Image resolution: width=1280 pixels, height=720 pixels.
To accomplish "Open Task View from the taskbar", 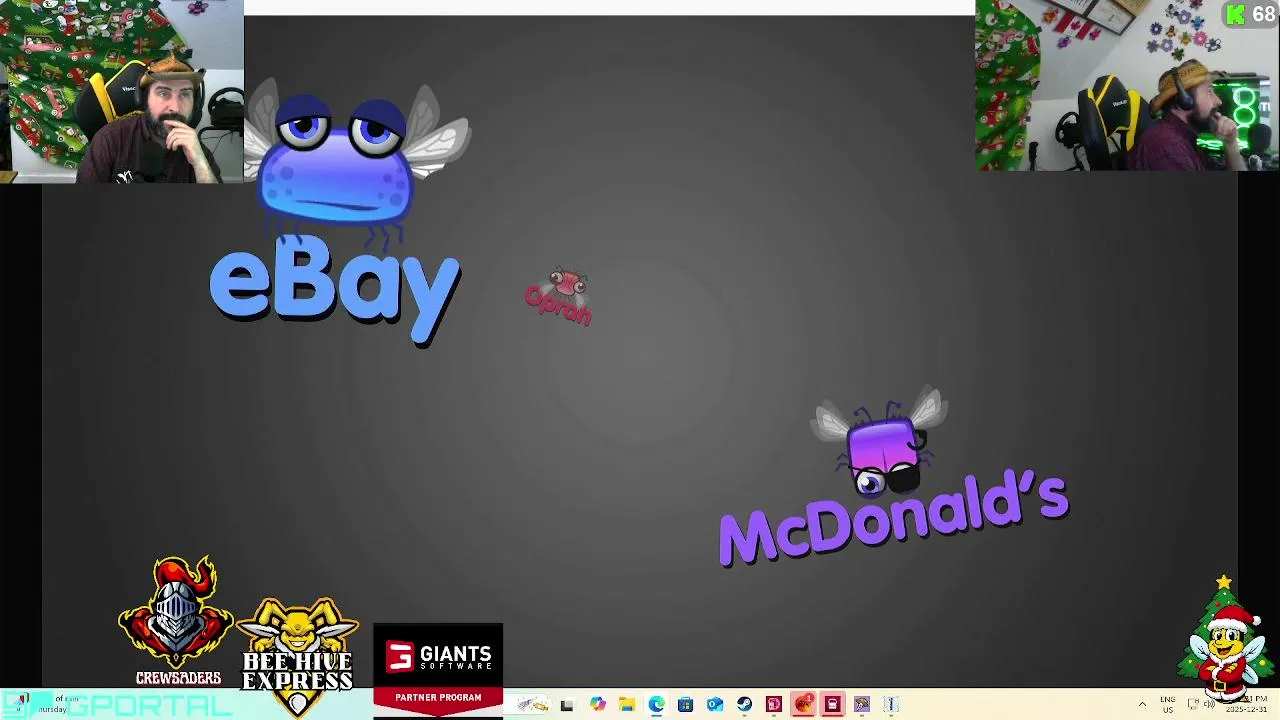I will point(567,705).
